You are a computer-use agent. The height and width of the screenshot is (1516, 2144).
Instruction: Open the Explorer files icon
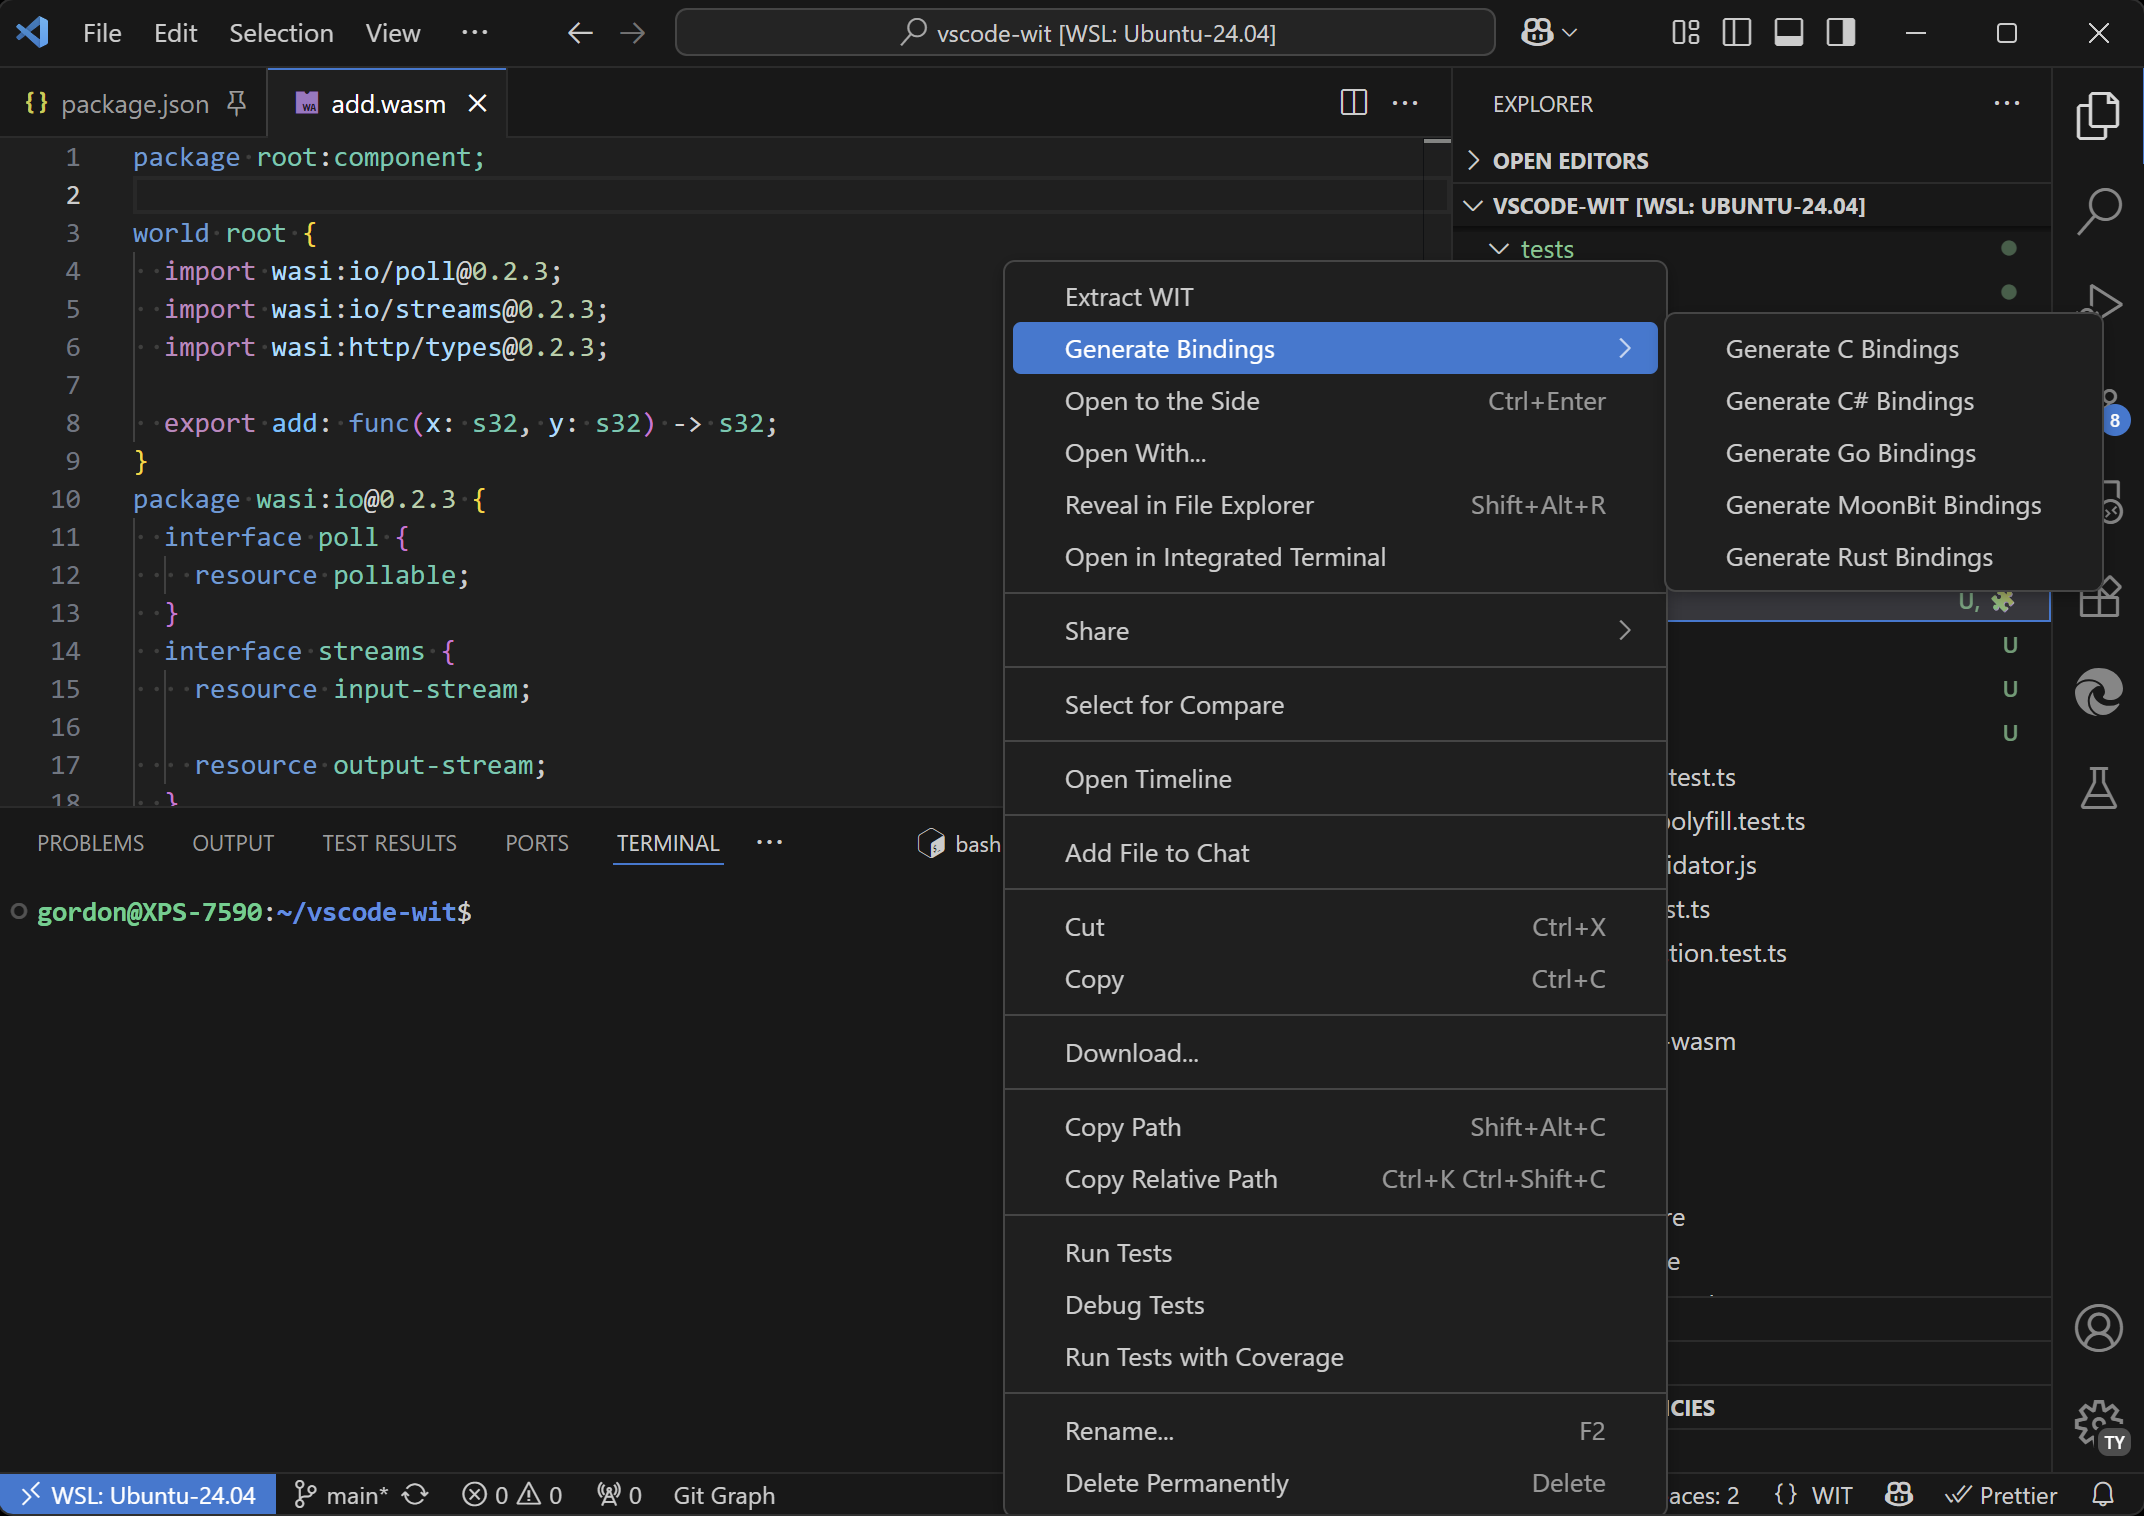coord(2098,117)
